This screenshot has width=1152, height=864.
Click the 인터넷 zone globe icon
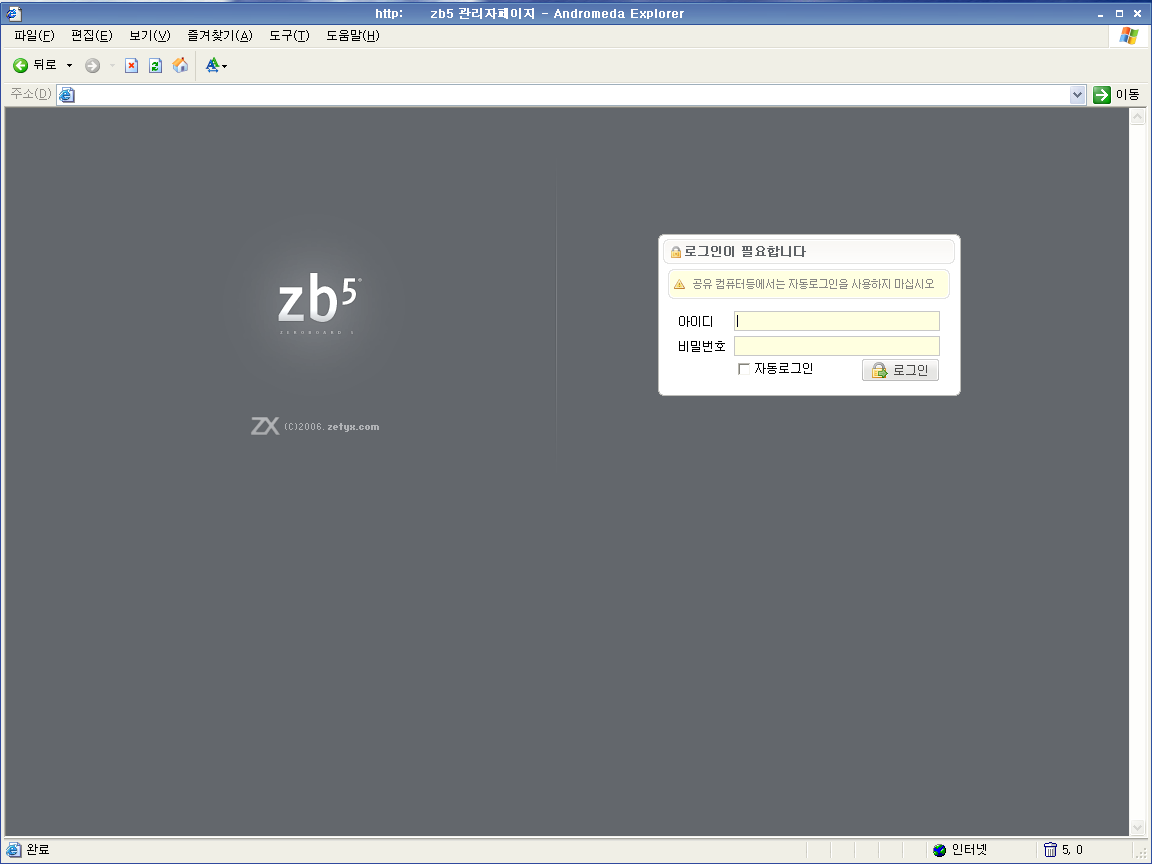(940, 850)
